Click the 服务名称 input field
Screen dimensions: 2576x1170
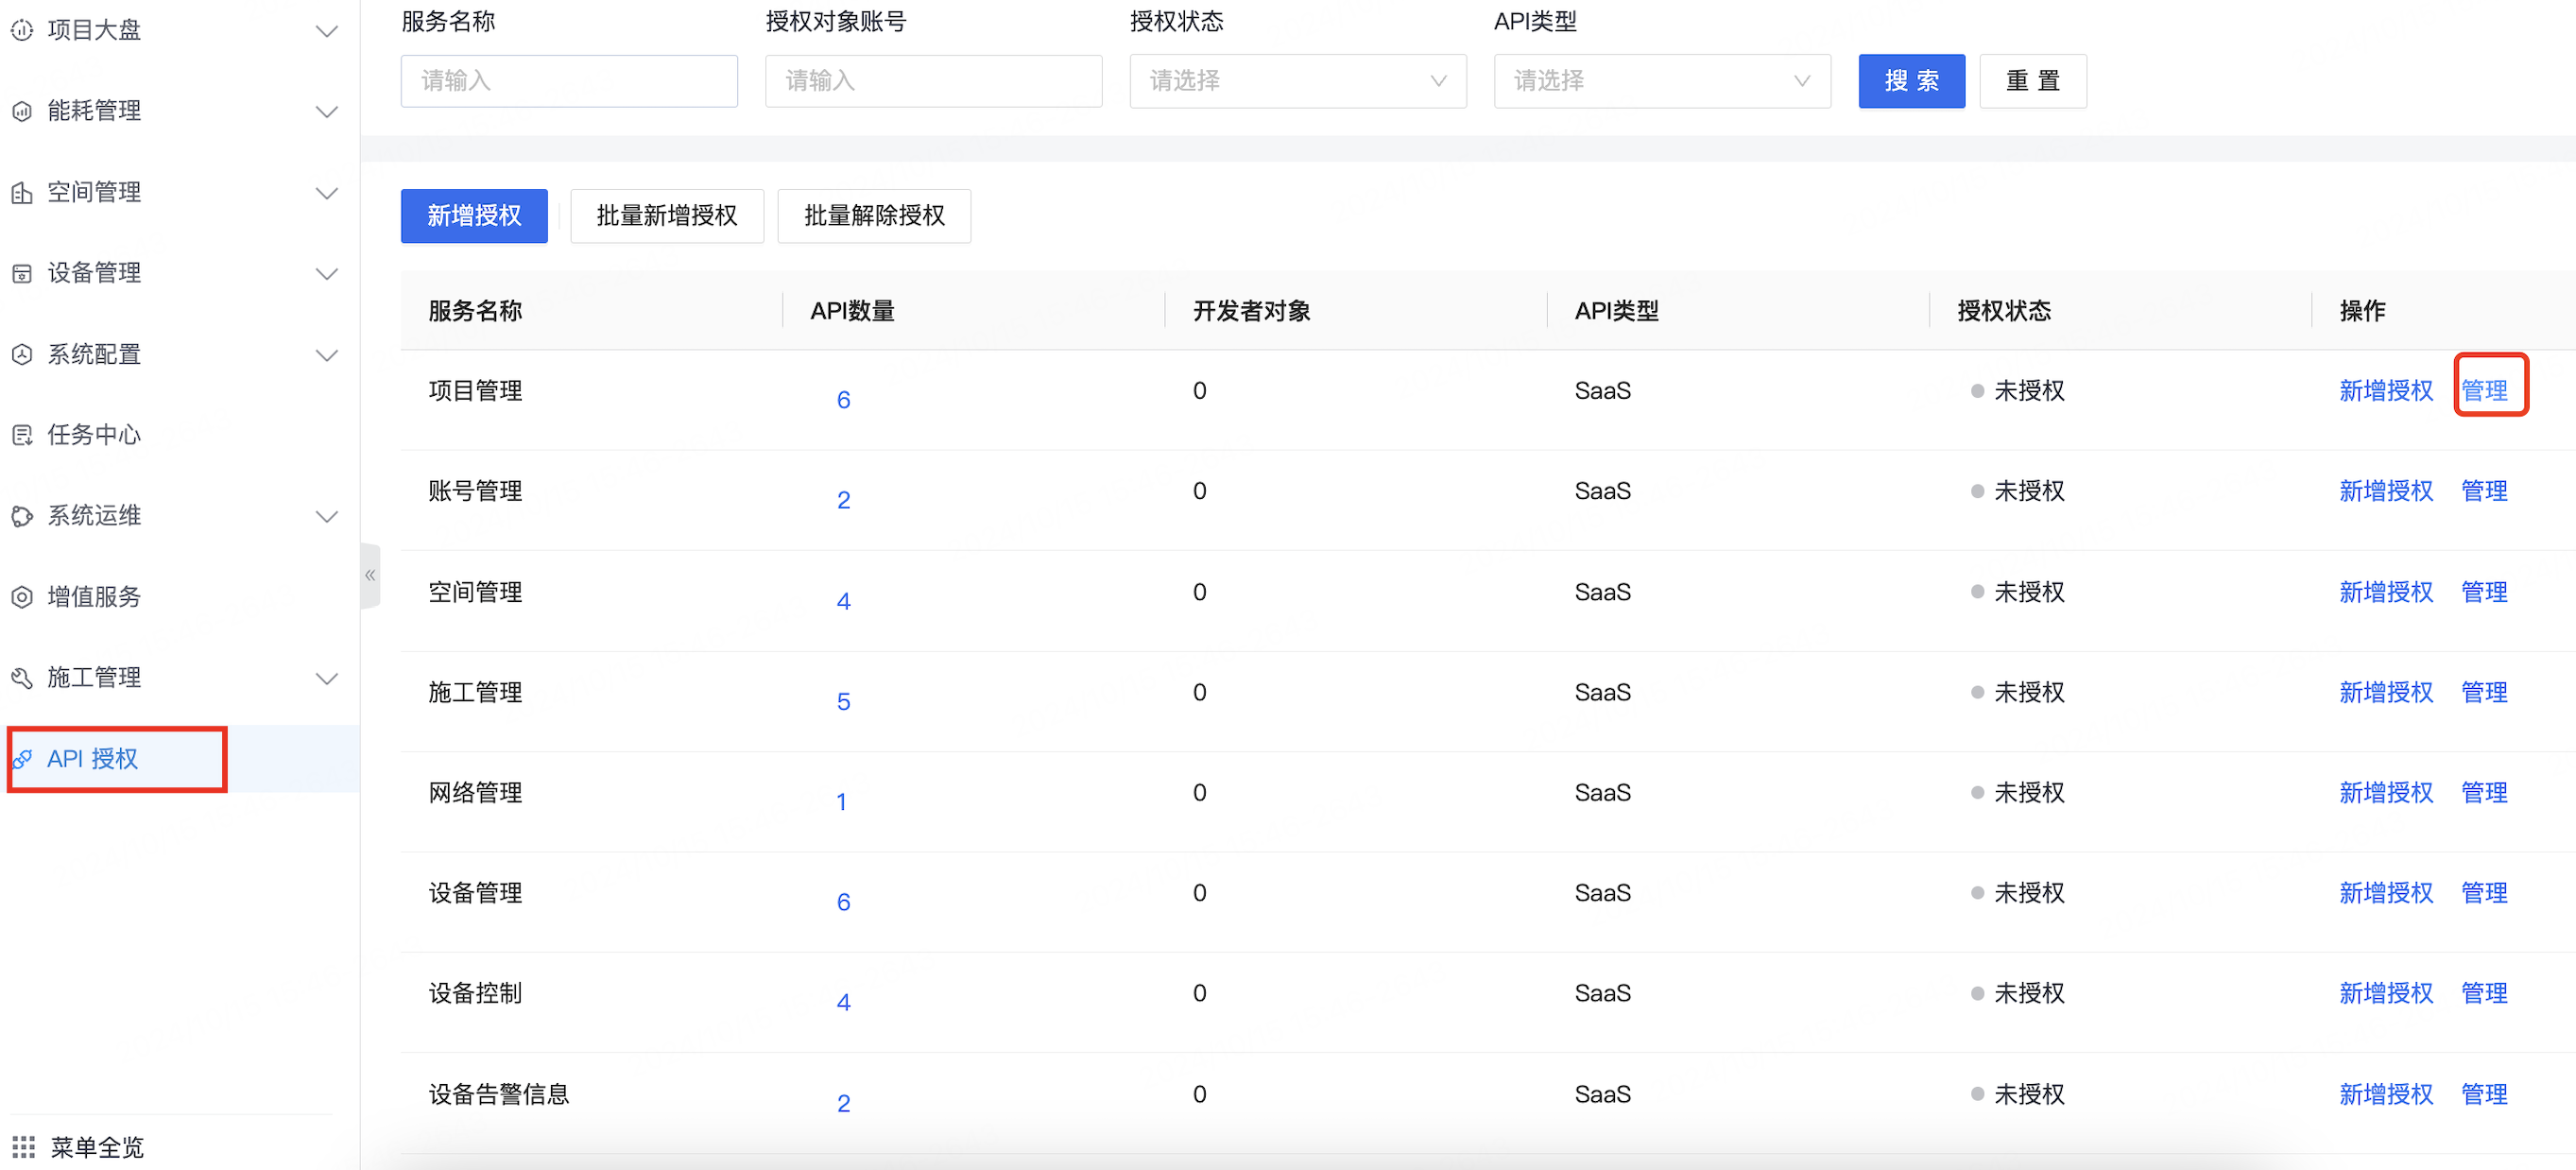click(569, 81)
